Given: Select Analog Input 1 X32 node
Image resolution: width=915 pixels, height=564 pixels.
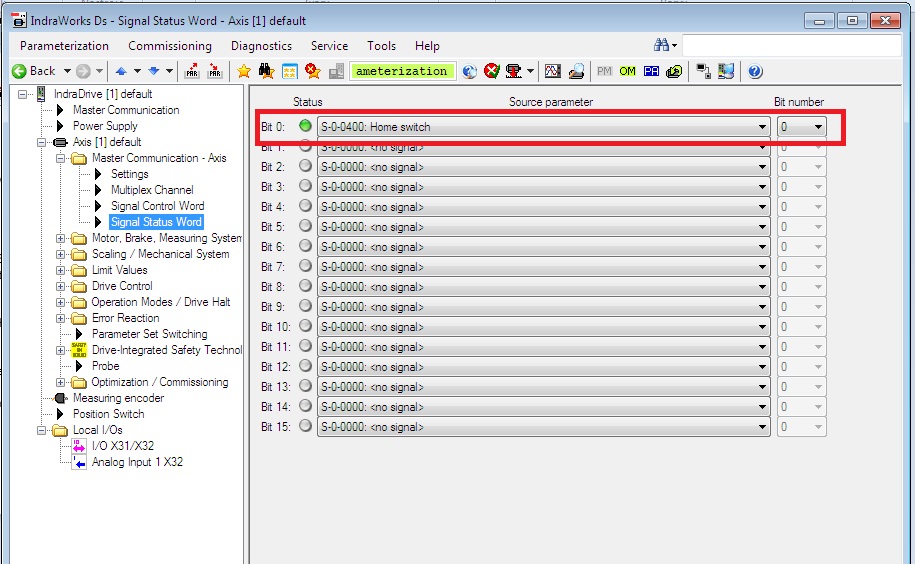Looking at the screenshot, I should pyautogui.click(x=136, y=462).
